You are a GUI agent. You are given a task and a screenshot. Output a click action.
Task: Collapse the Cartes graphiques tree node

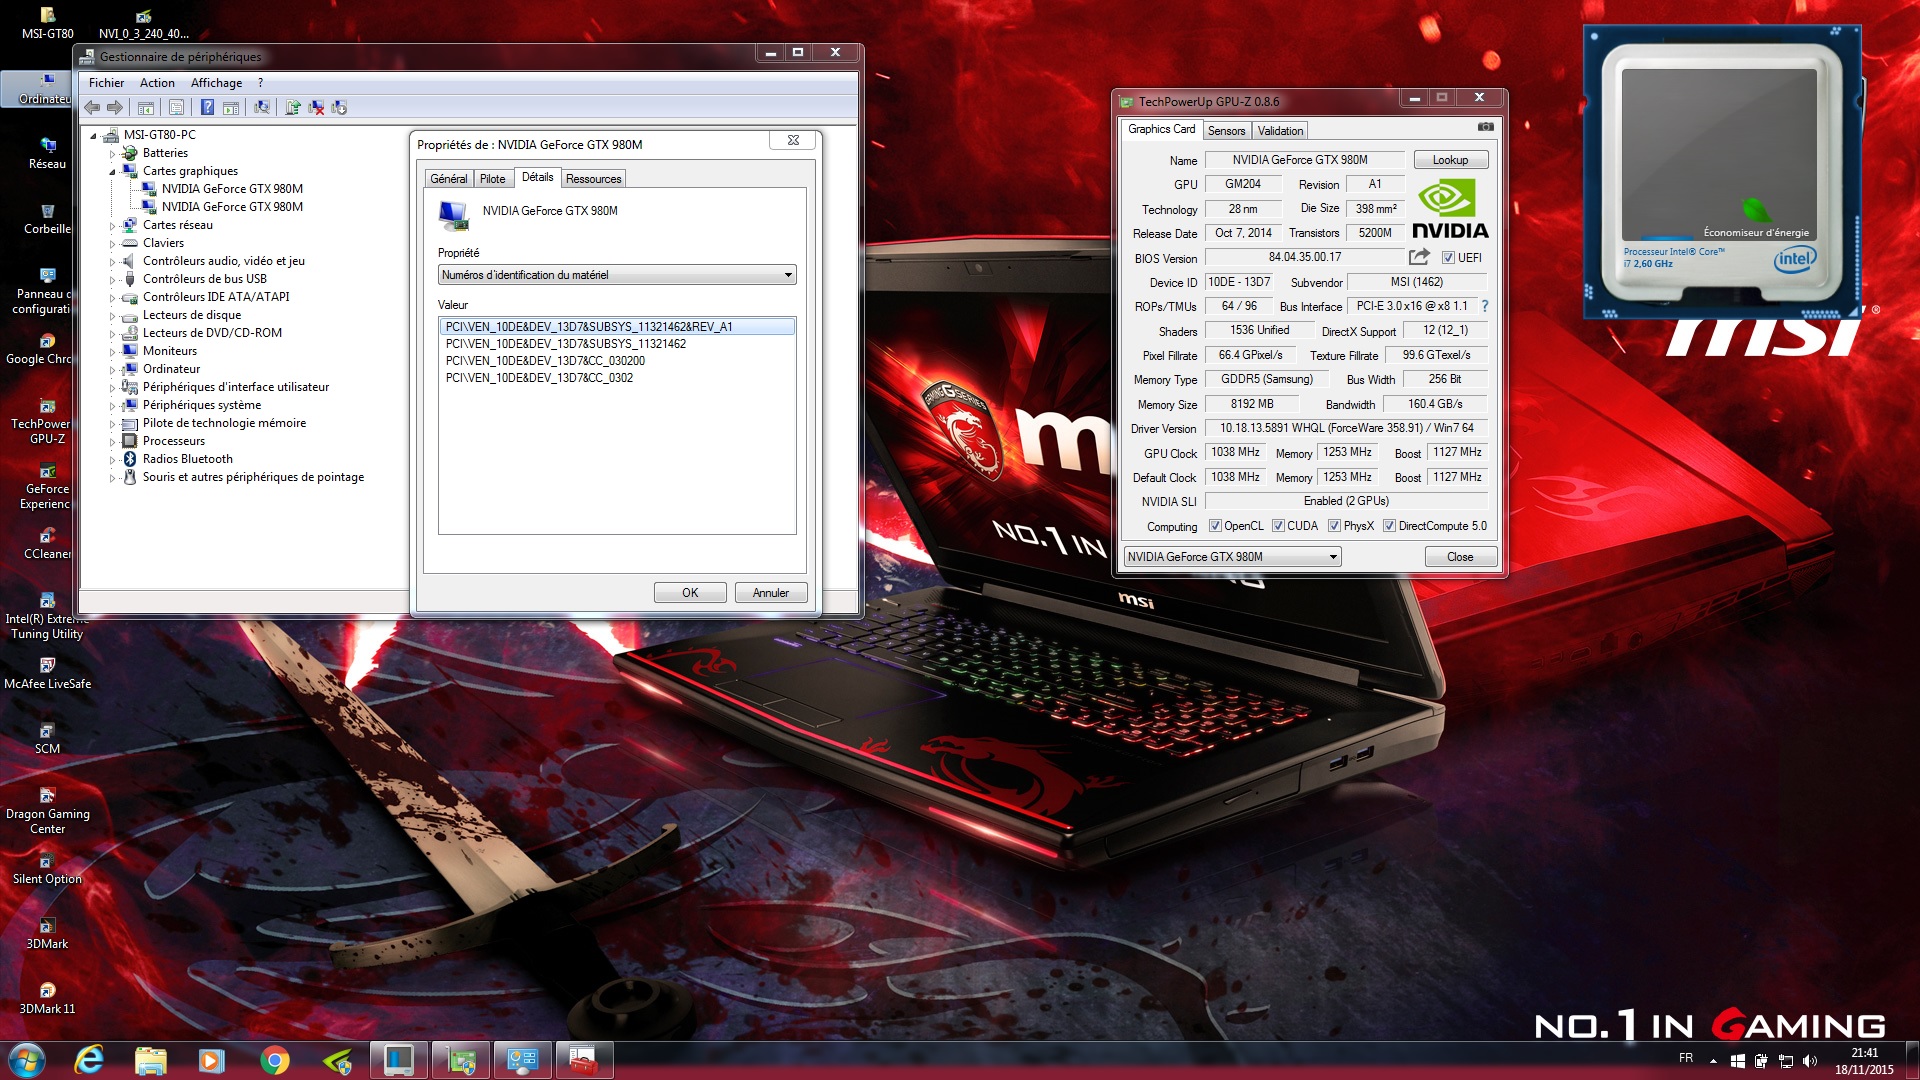pyautogui.click(x=112, y=172)
